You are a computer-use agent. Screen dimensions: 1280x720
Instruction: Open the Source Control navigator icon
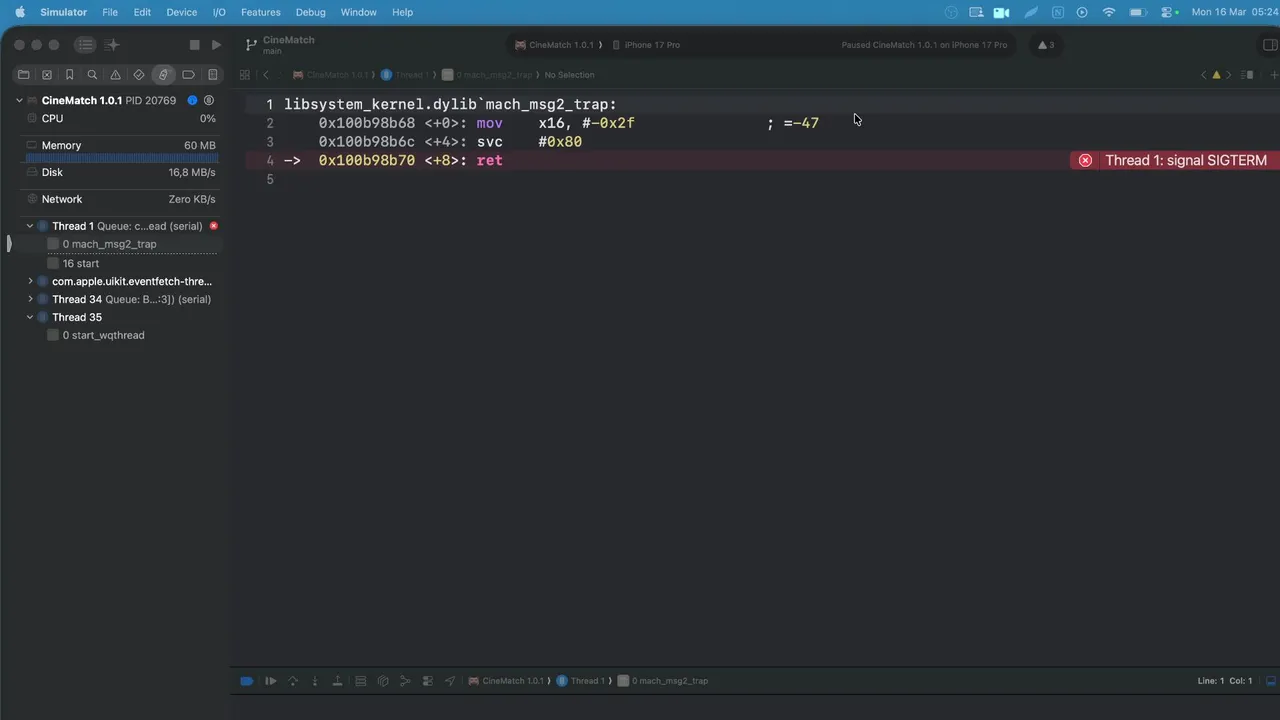point(46,75)
